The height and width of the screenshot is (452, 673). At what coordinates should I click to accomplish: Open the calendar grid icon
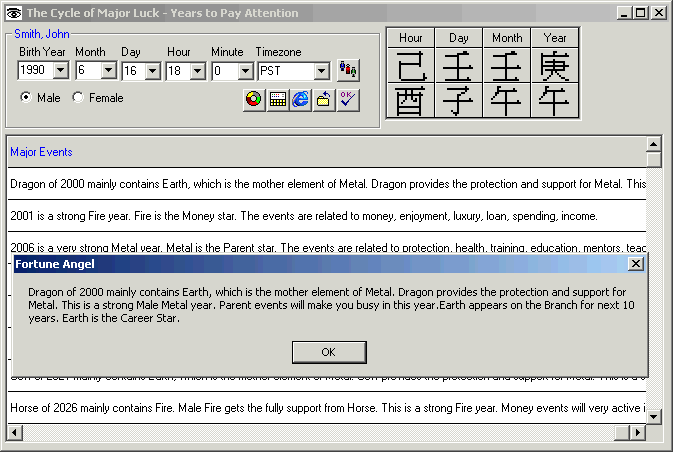(x=278, y=99)
